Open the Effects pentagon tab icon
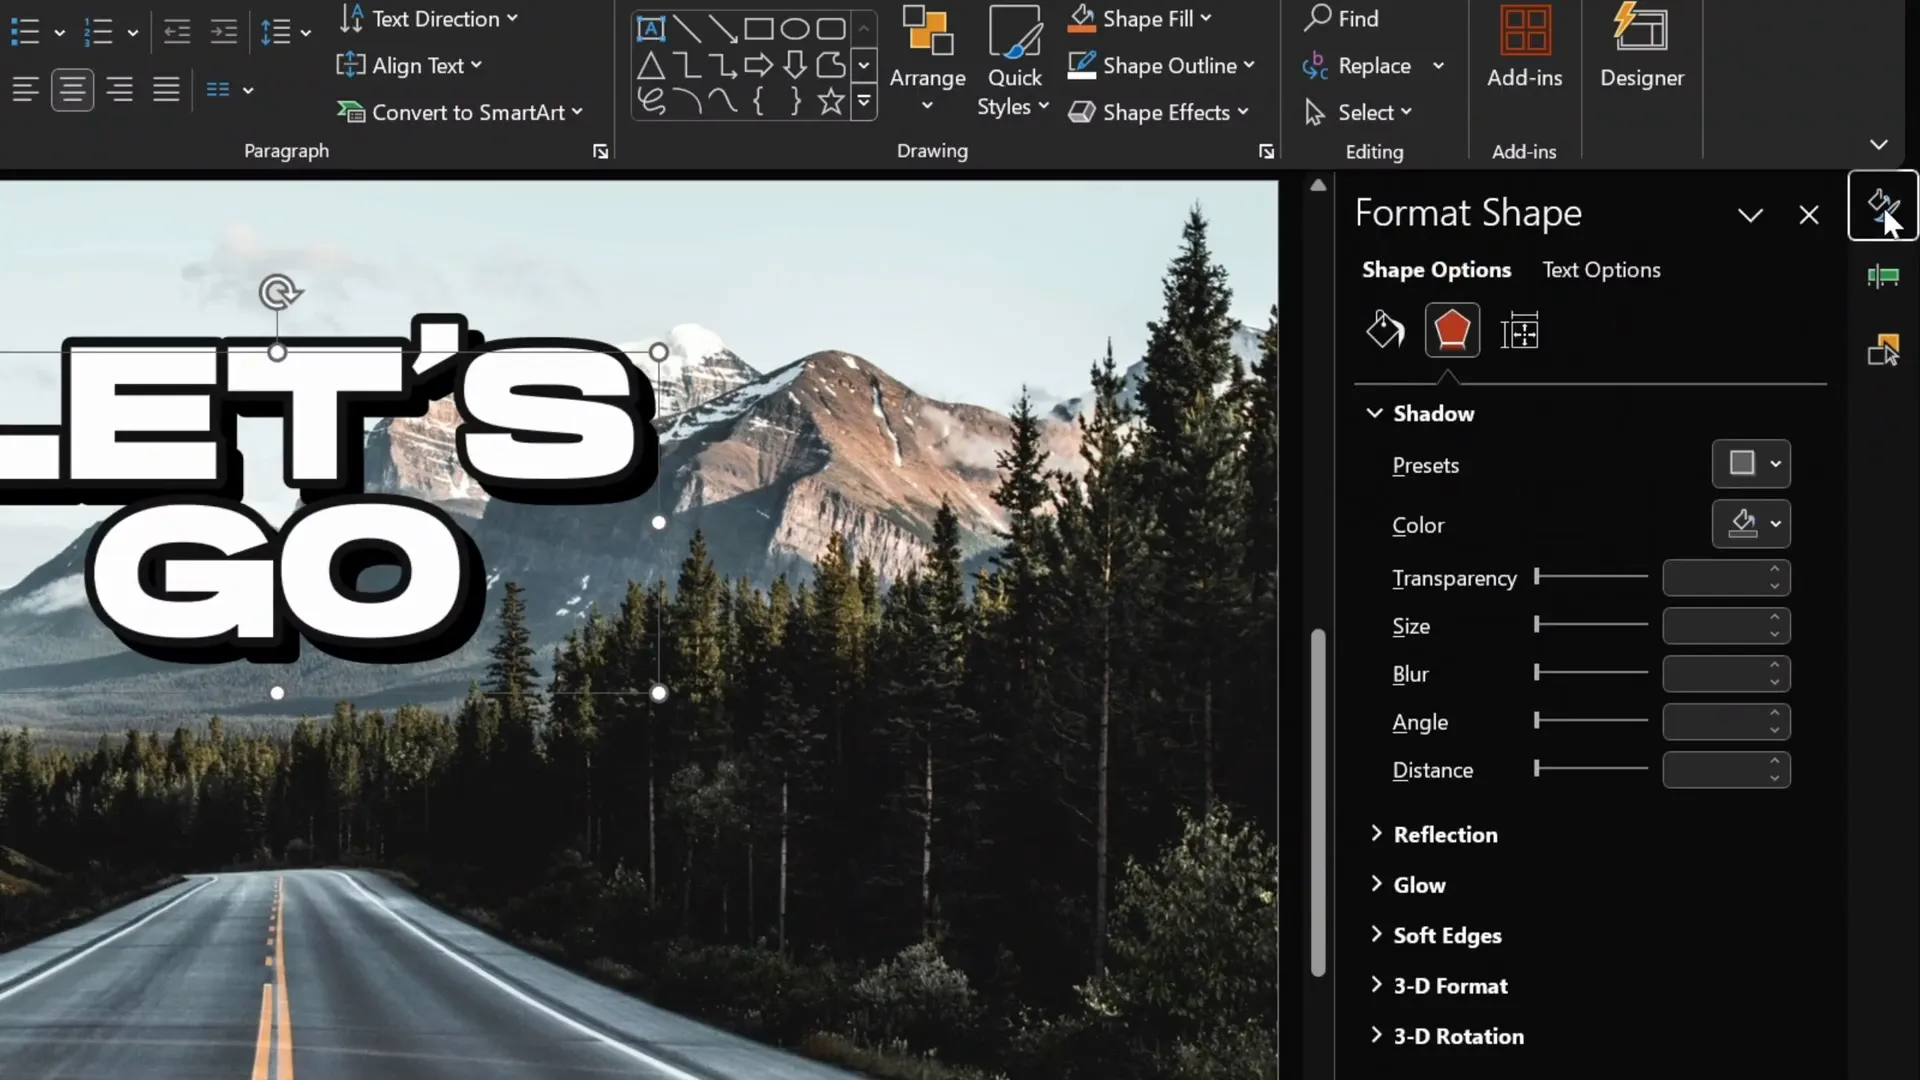The width and height of the screenshot is (1920, 1080). pos(1452,330)
